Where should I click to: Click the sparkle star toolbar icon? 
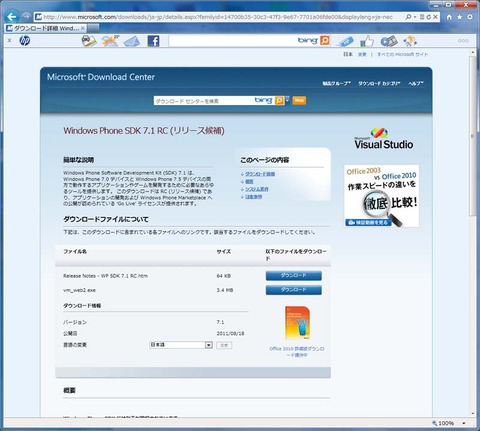(x=410, y=41)
